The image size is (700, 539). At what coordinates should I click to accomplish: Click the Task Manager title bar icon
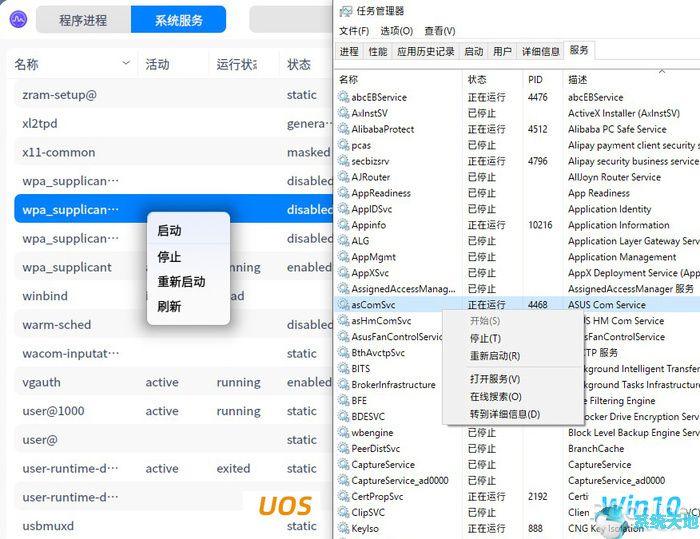(x=346, y=11)
